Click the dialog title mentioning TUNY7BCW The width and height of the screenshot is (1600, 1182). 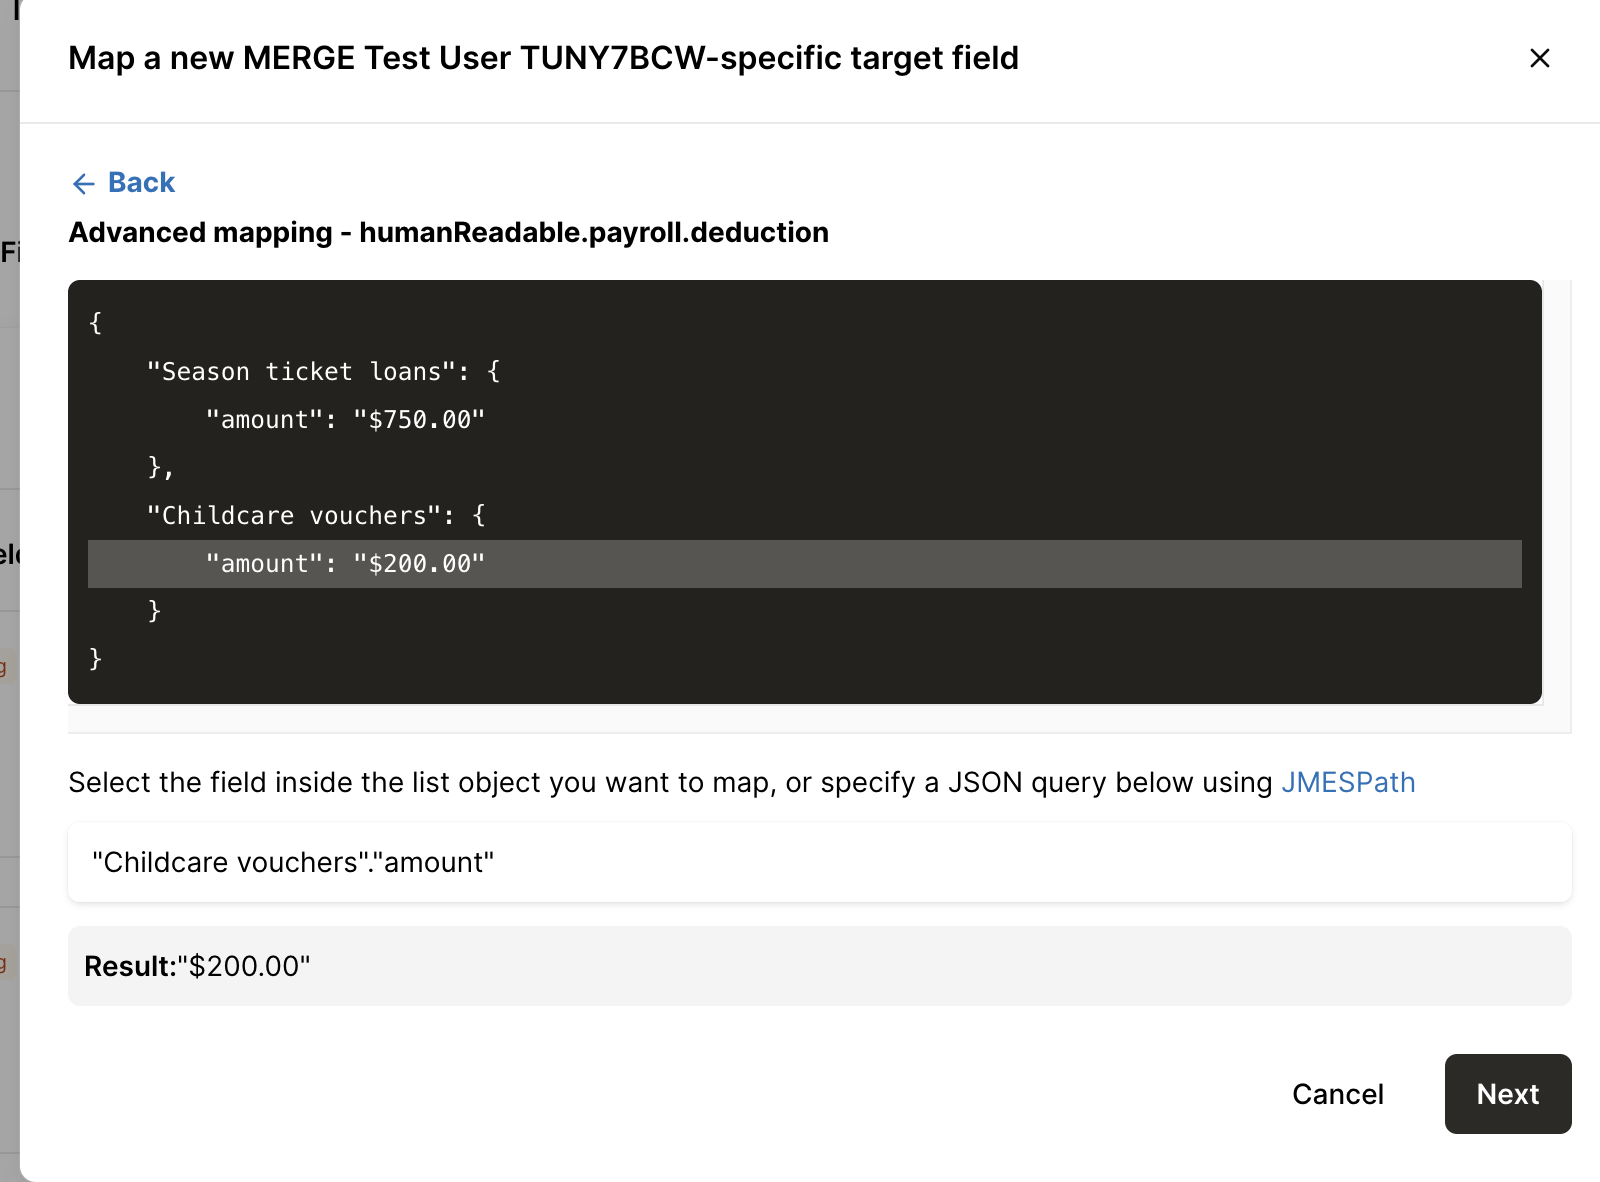click(x=543, y=58)
